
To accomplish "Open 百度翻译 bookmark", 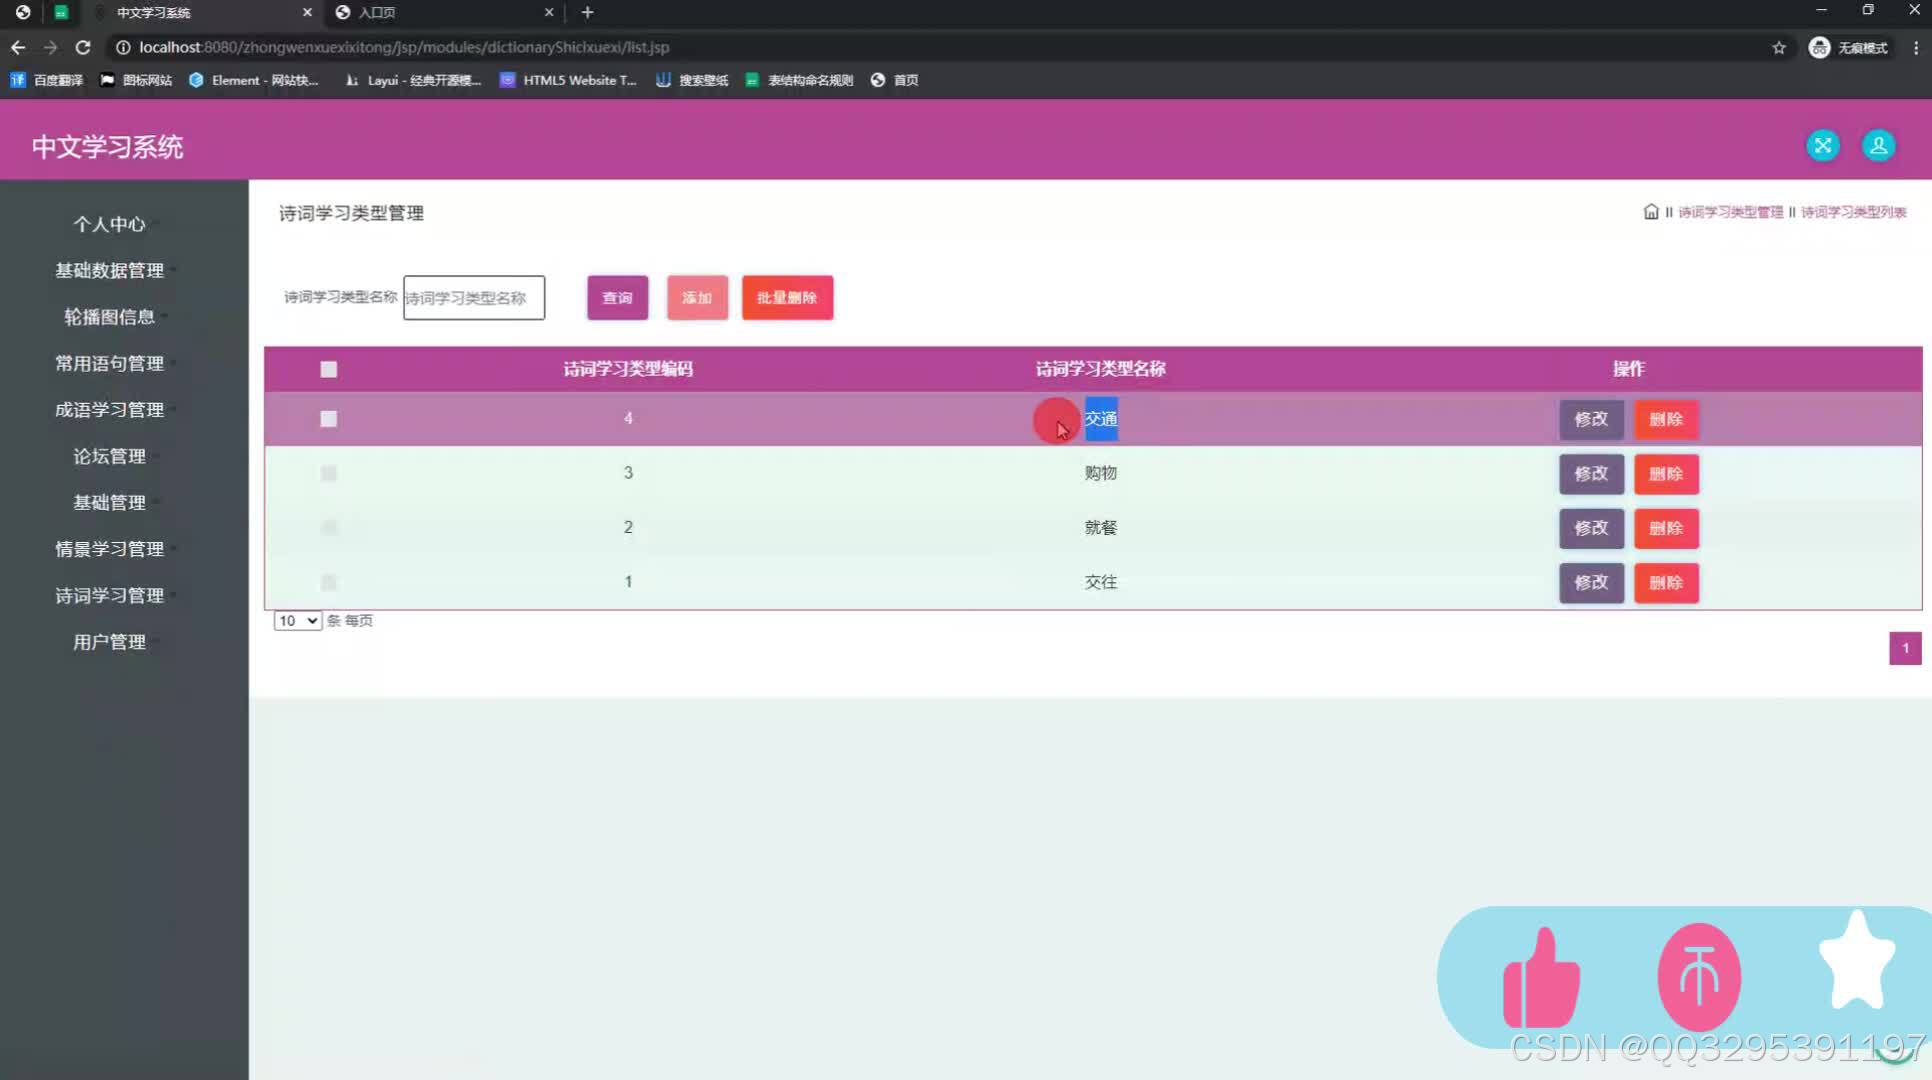I will tap(47, 80).
